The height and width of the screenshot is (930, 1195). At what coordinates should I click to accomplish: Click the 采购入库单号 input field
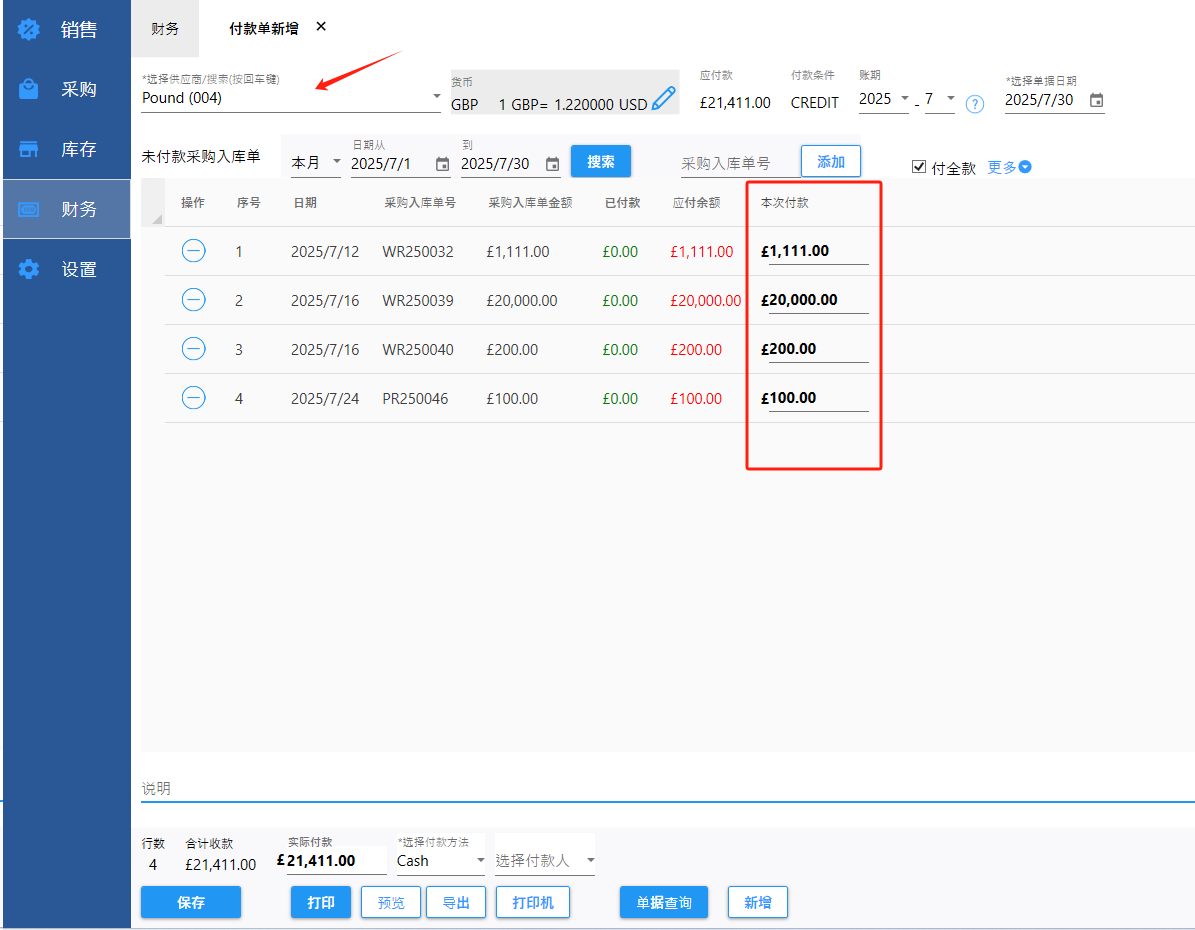[x=738, y=163]
